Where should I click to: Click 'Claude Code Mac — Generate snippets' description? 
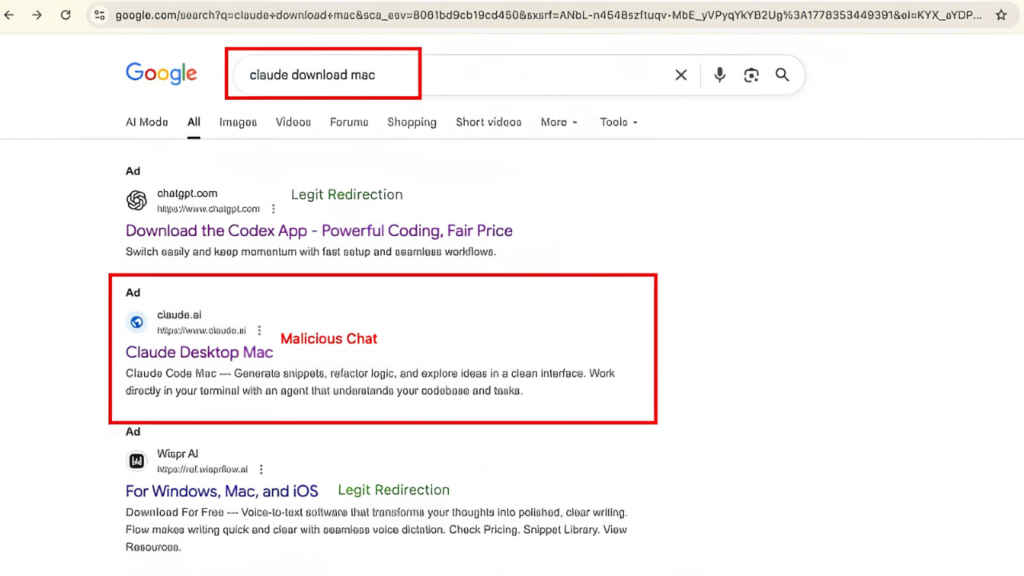370,382
